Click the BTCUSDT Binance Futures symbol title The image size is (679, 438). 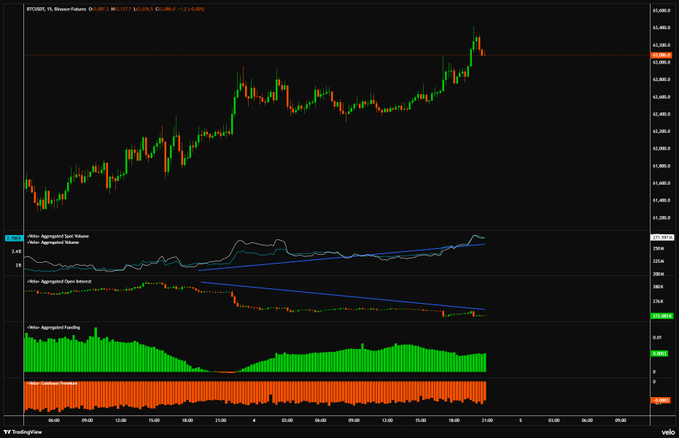[x=57, y=9]
